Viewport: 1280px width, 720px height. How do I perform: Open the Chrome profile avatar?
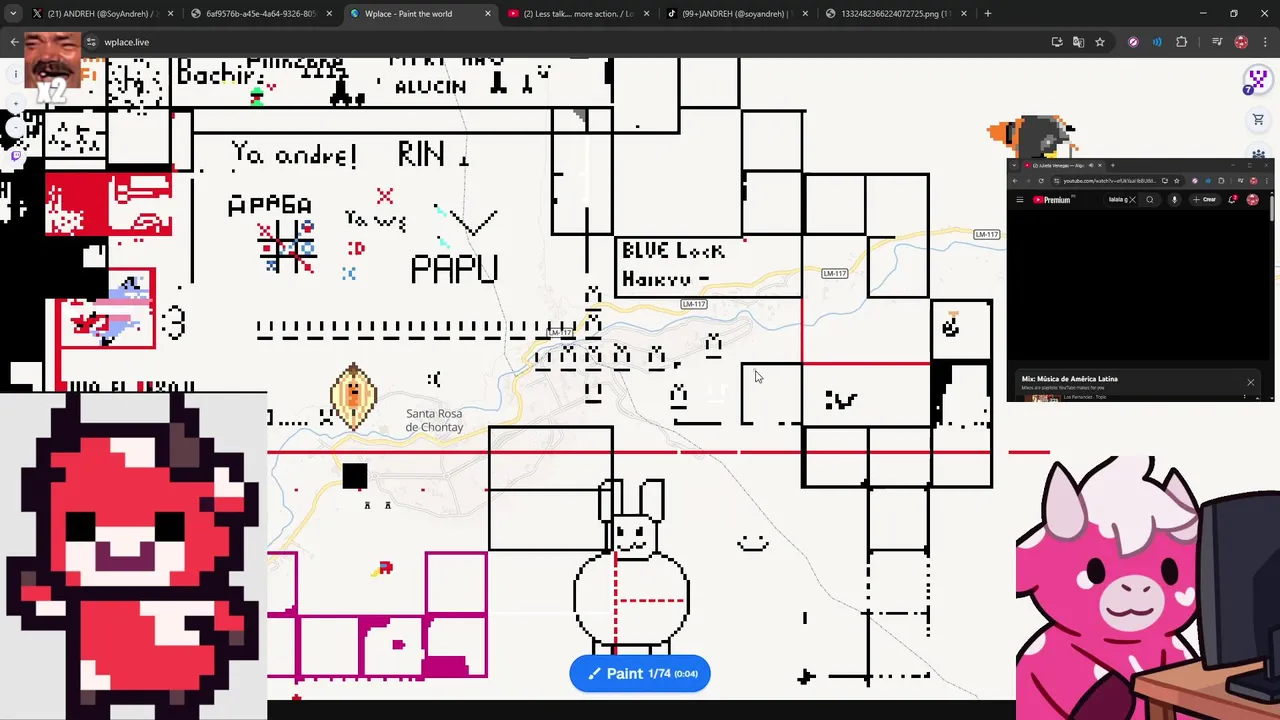[1241, 42]
